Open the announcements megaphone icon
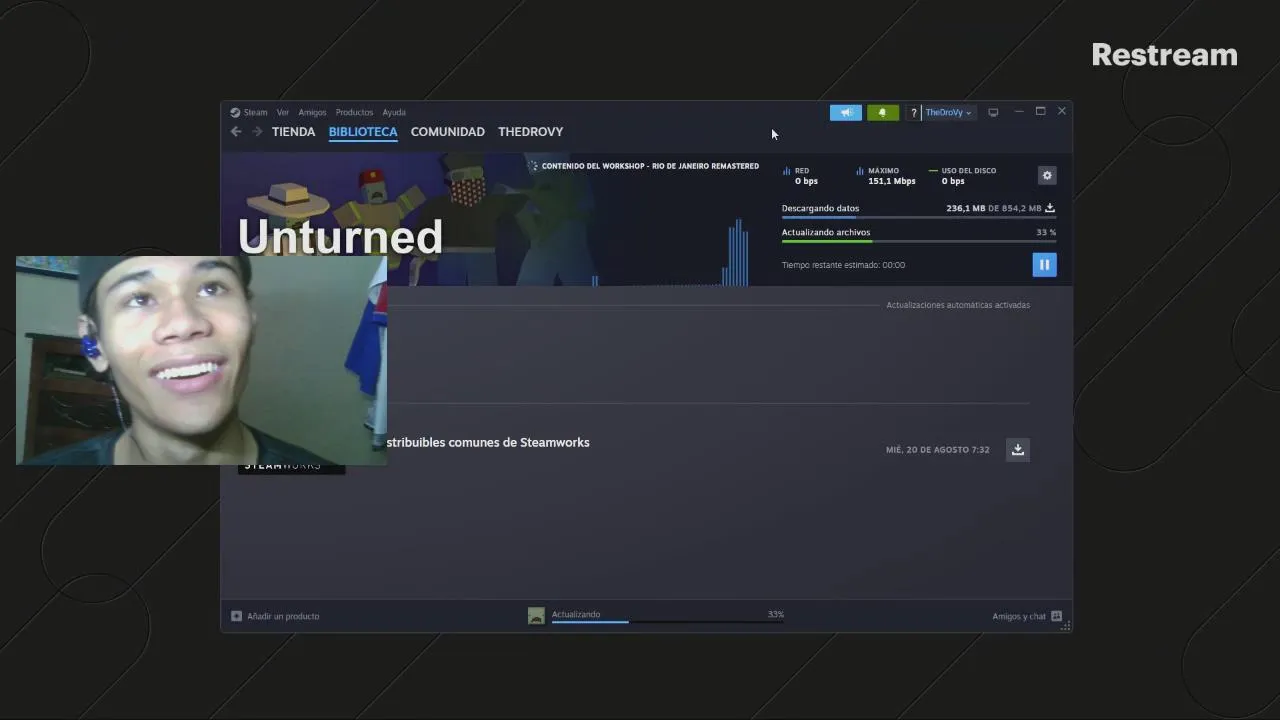 tap(846, 112)
